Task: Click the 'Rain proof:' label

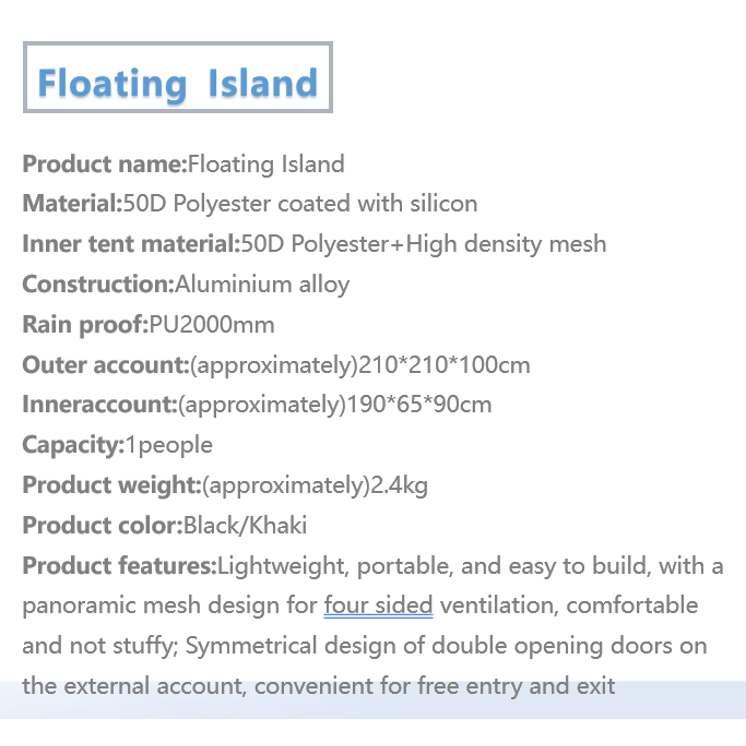Action: (86, 325)
